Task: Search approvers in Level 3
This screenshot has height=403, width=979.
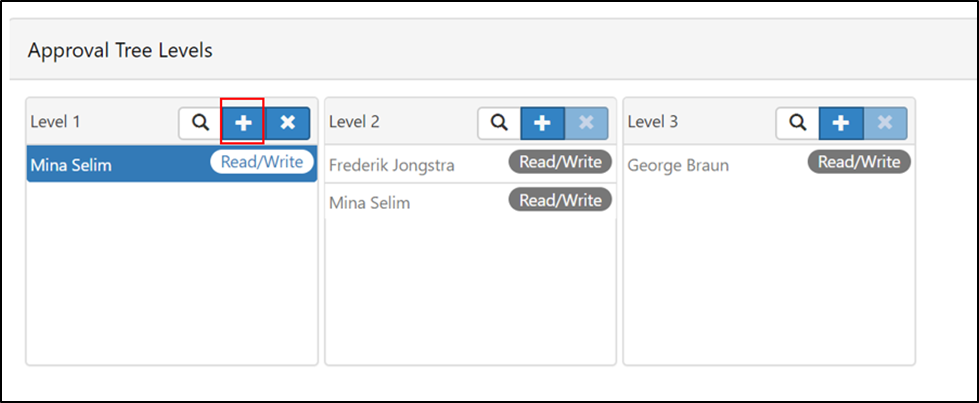Action: 798,122
